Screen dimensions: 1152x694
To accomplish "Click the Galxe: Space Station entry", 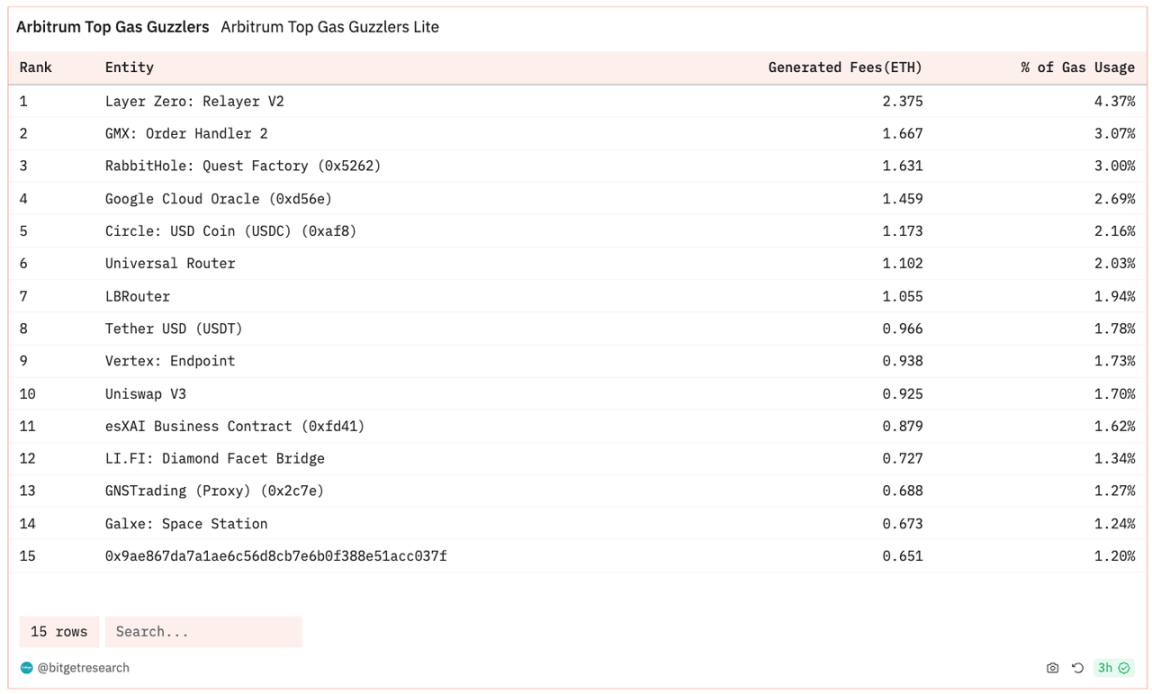I will [186, 524].
